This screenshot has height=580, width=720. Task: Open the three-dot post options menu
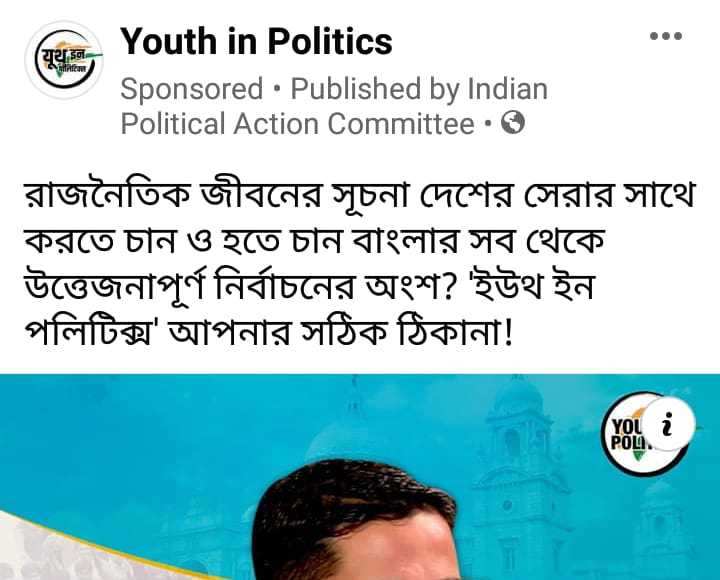coord(665,36)
